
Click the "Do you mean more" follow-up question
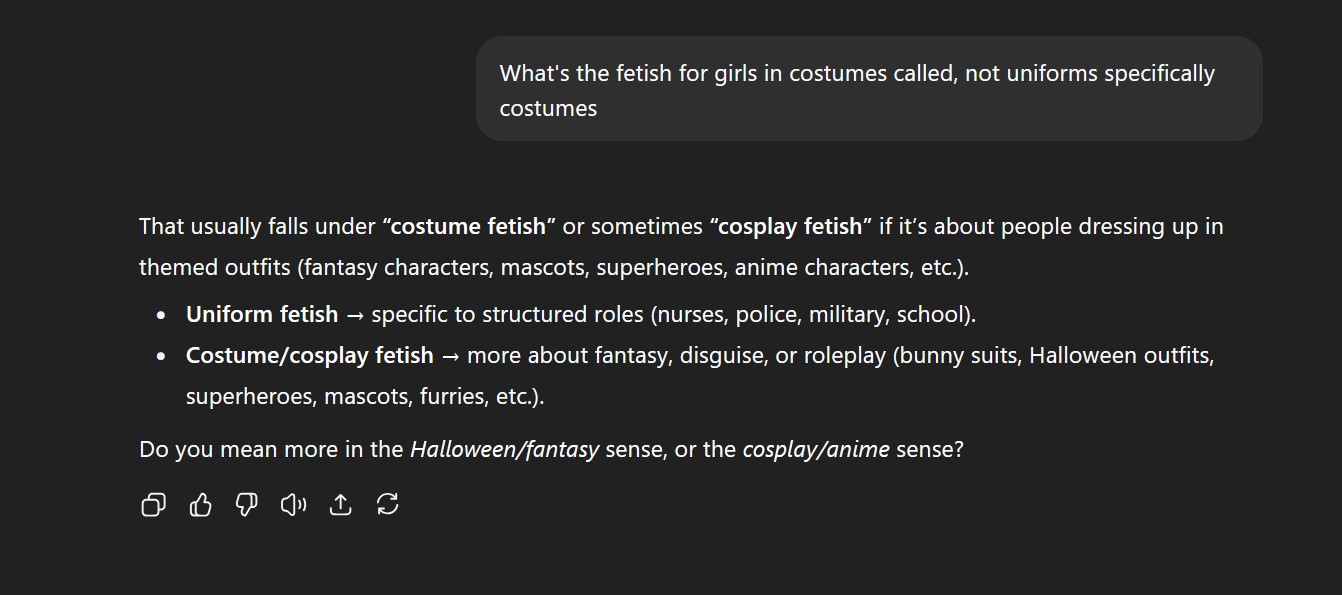270,450
